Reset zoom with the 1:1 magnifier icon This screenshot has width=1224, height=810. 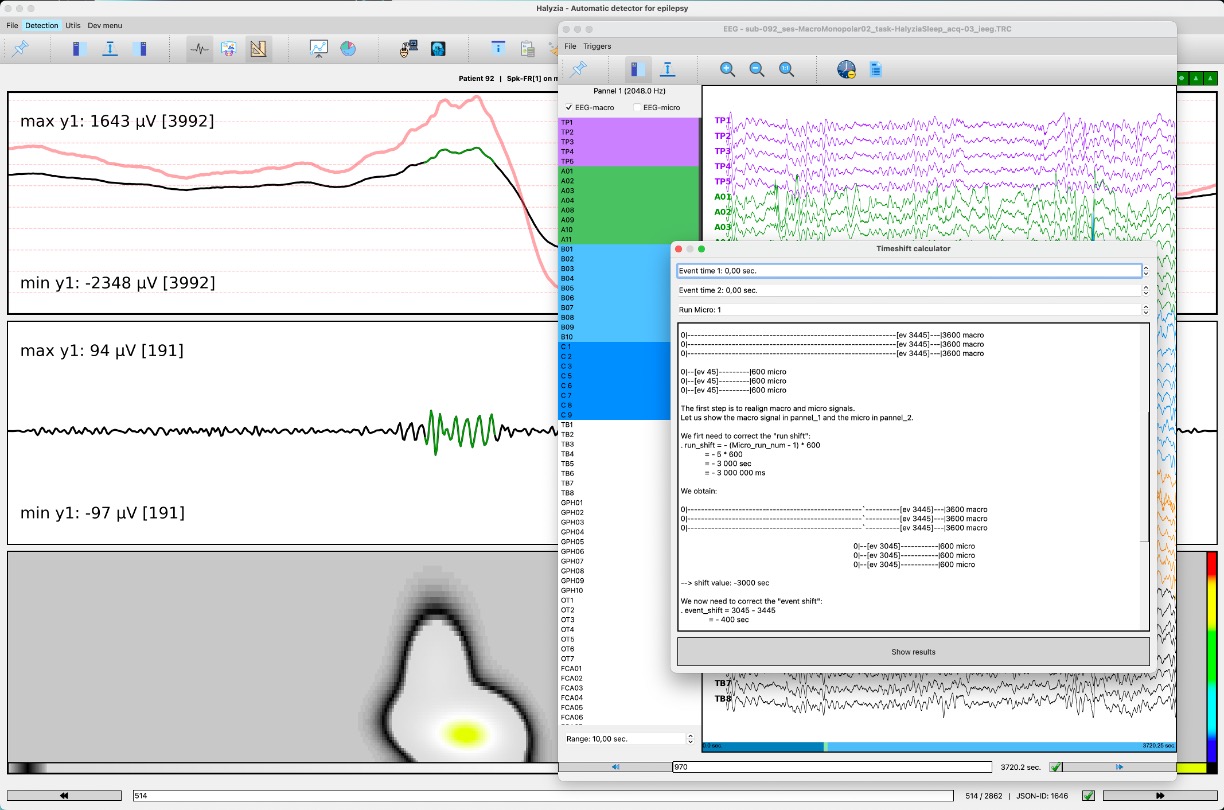(787, 69)
